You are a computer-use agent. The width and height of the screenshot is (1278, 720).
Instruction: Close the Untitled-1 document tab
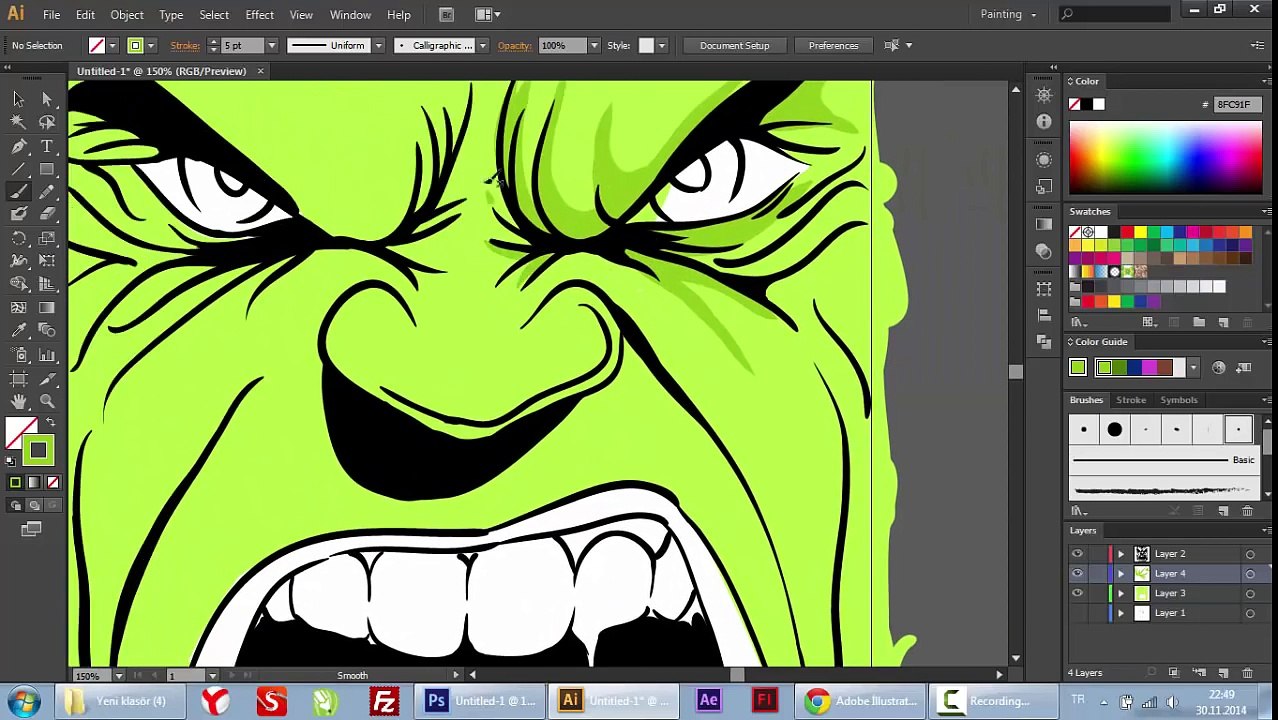pos(260,71)
